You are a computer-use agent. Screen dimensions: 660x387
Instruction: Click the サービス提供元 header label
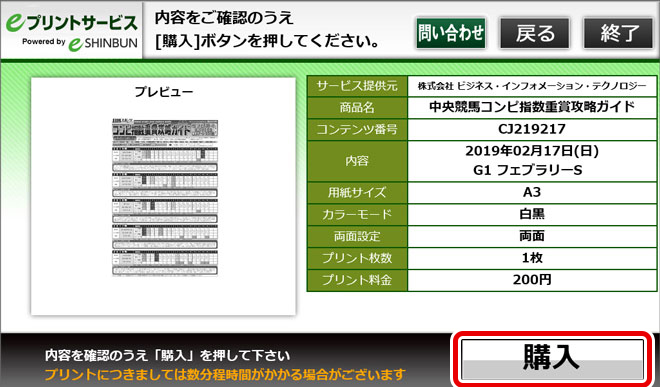(357, 86)
